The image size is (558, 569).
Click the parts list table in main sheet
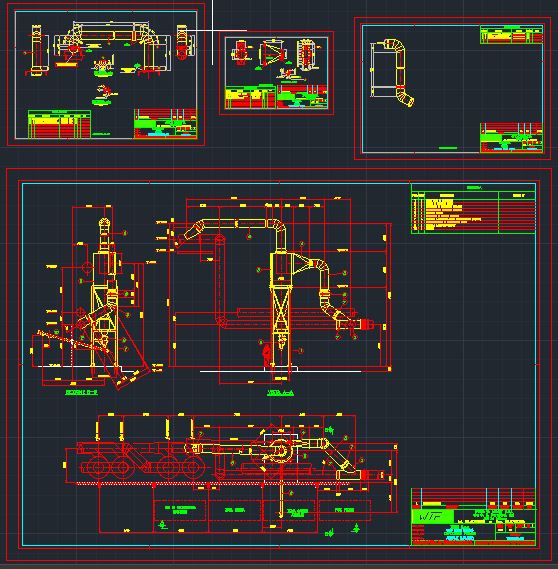(473, 209)
